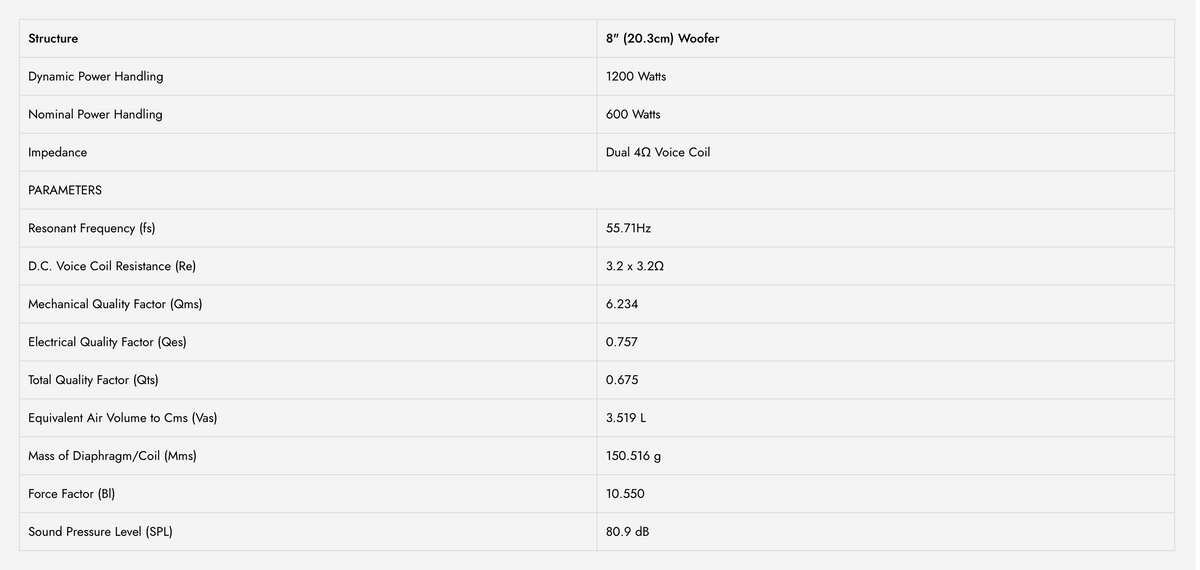Select the Impedance row label
The width and height of the screenshot is (1200, 570).
pyautogui.click(x=57, y=153)
